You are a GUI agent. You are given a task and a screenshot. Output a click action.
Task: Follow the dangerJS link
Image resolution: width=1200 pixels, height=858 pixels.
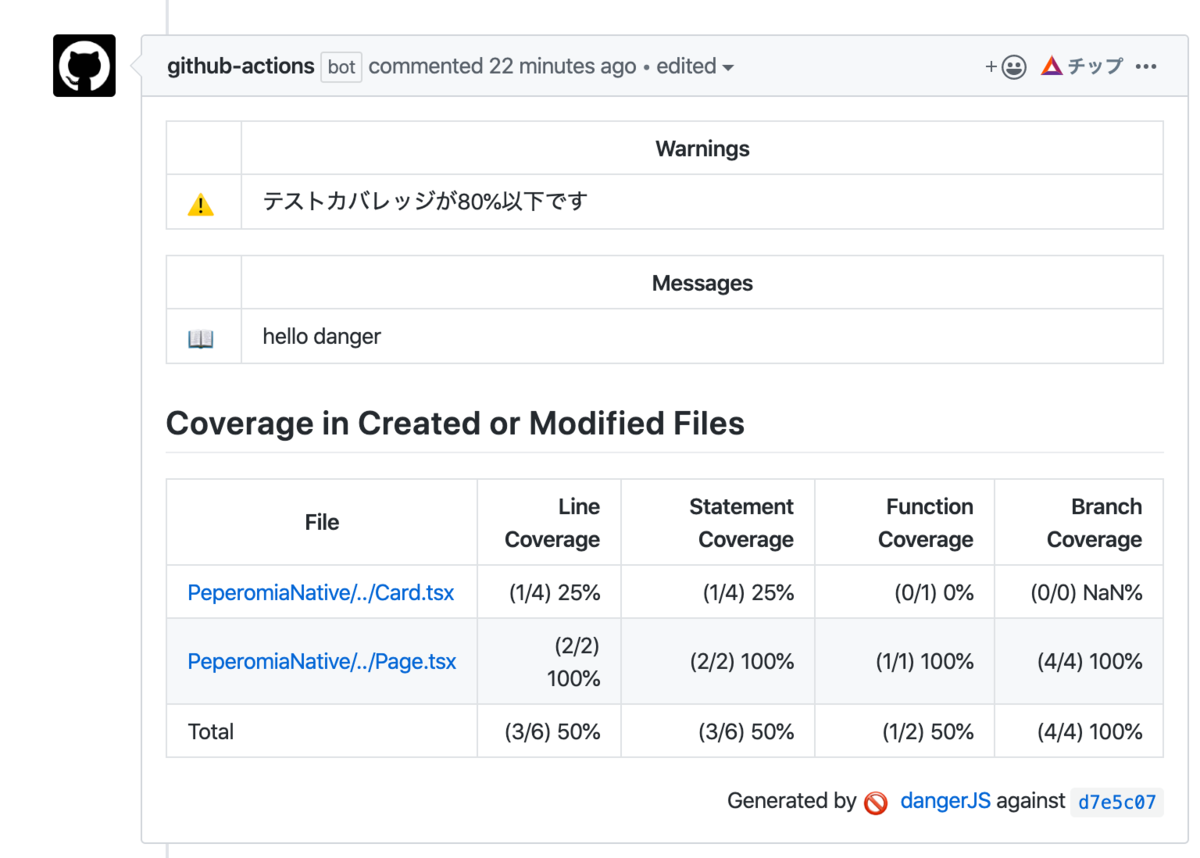click(x=945, y=801)
